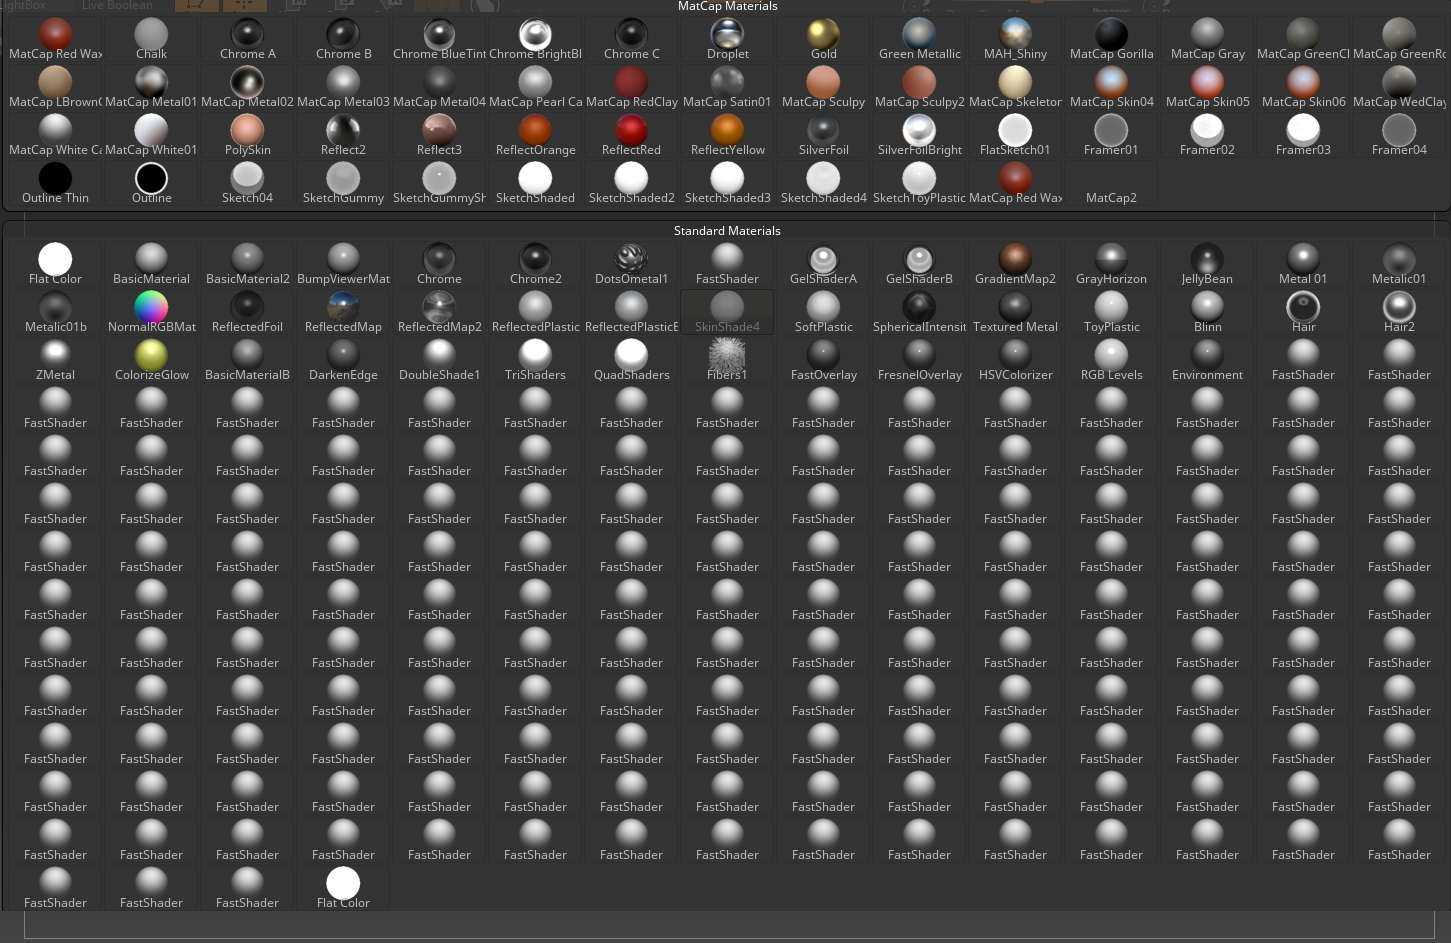
Task: Select the MatCap2 material slot
Action: click(1111, 183)
